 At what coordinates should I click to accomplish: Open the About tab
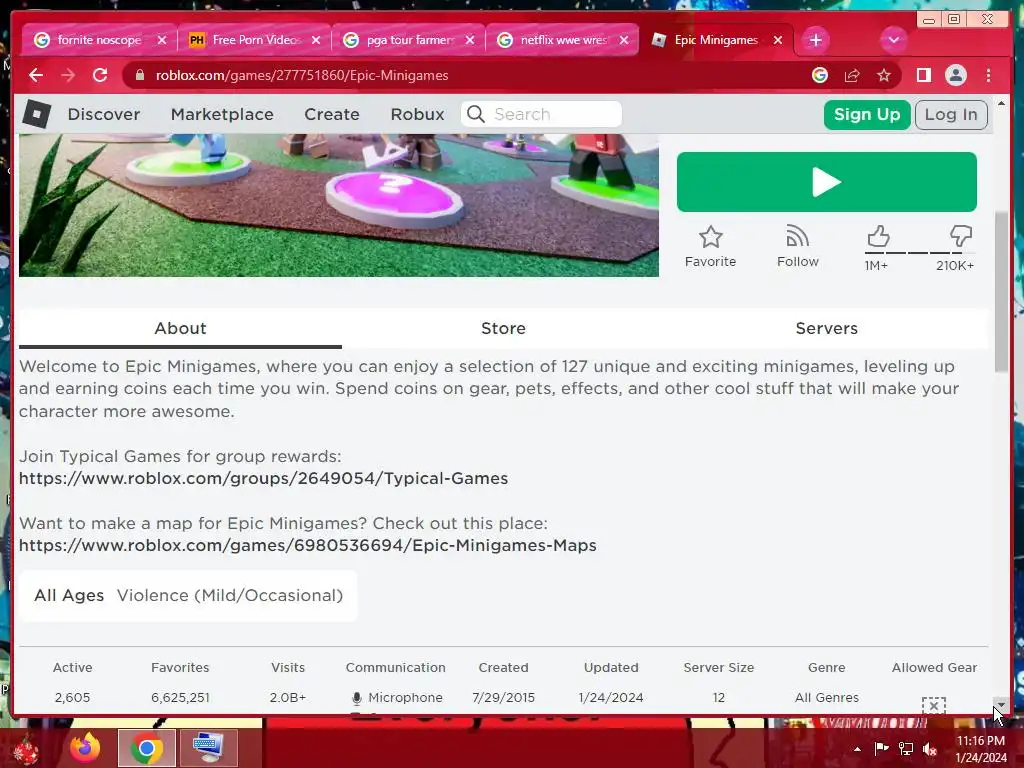tap(180, 328)
